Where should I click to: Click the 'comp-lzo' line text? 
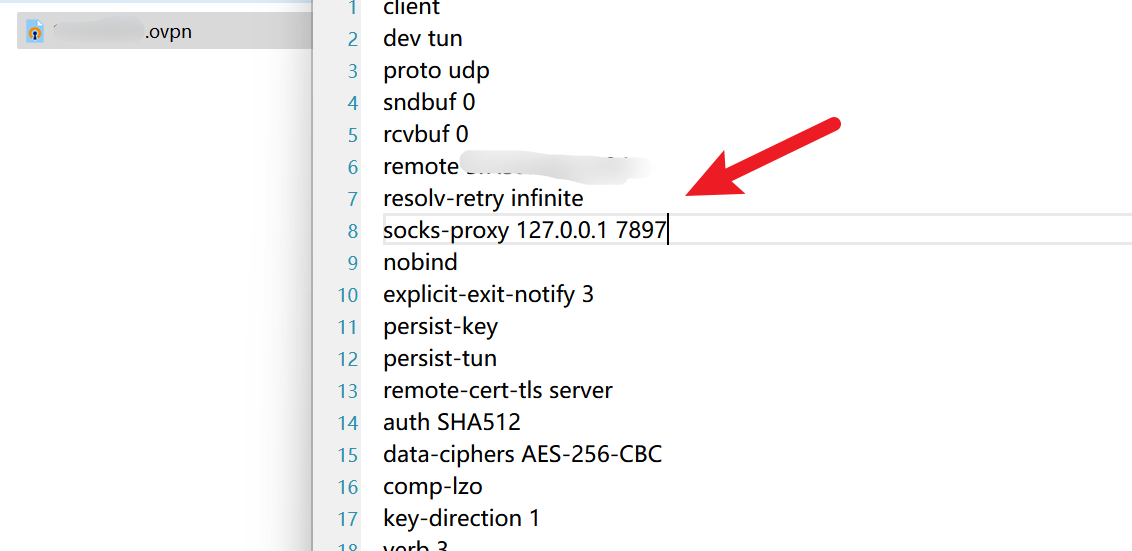coord(432,487)
